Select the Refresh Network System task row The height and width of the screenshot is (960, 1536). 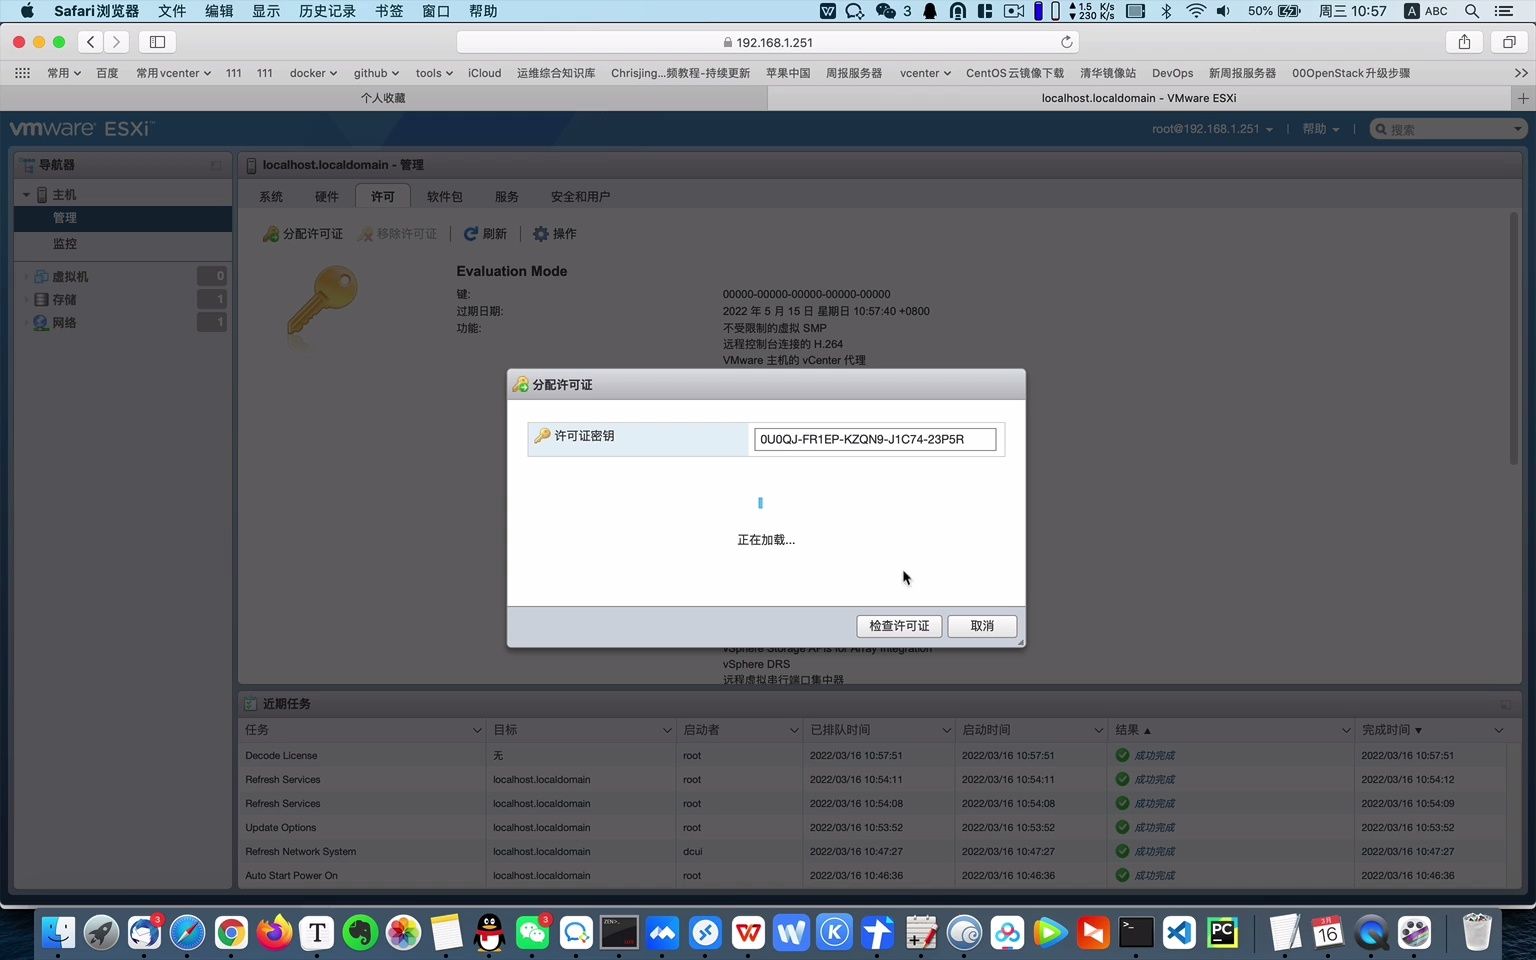point(873,852)
